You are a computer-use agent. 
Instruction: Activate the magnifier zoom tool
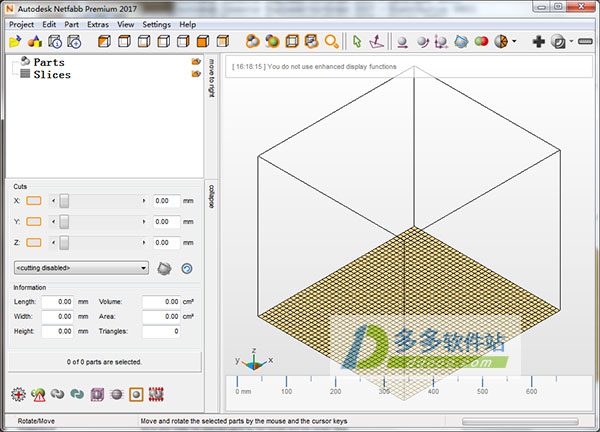[x=331, y=41]
